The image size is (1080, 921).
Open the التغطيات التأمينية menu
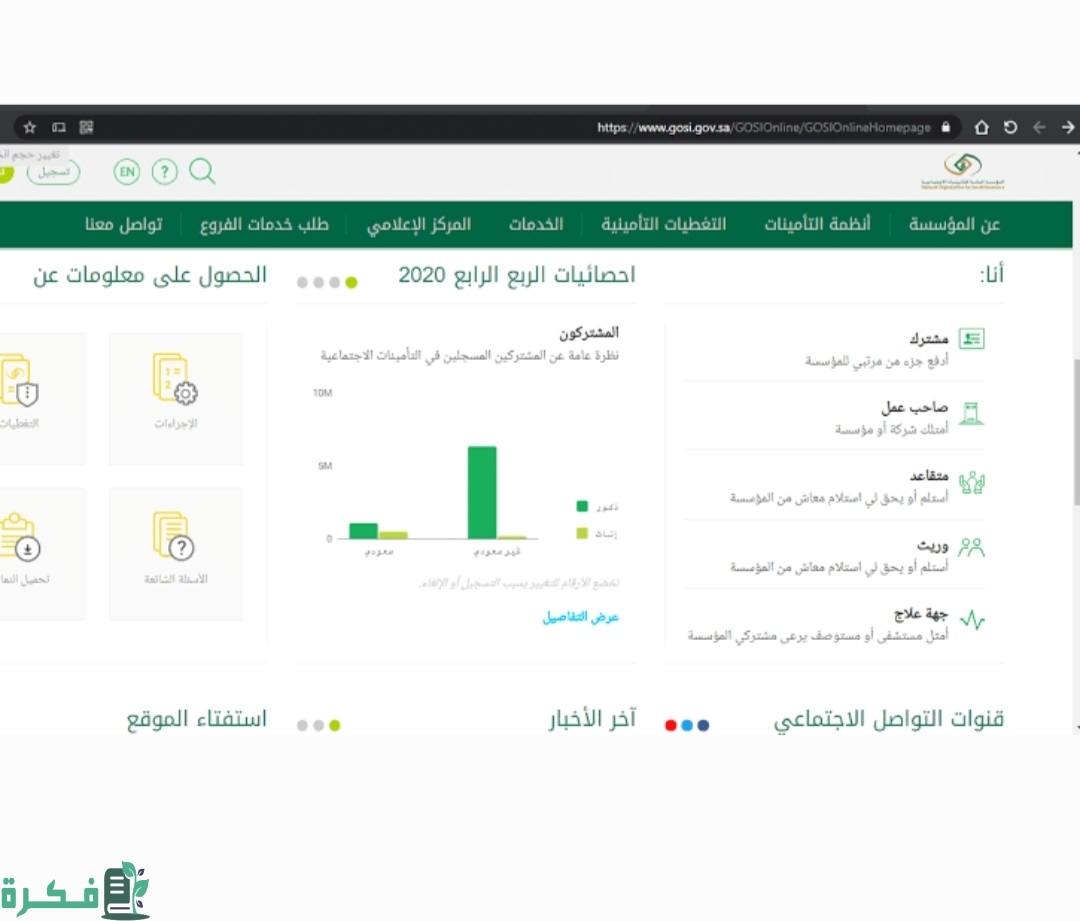click(664, 224)
